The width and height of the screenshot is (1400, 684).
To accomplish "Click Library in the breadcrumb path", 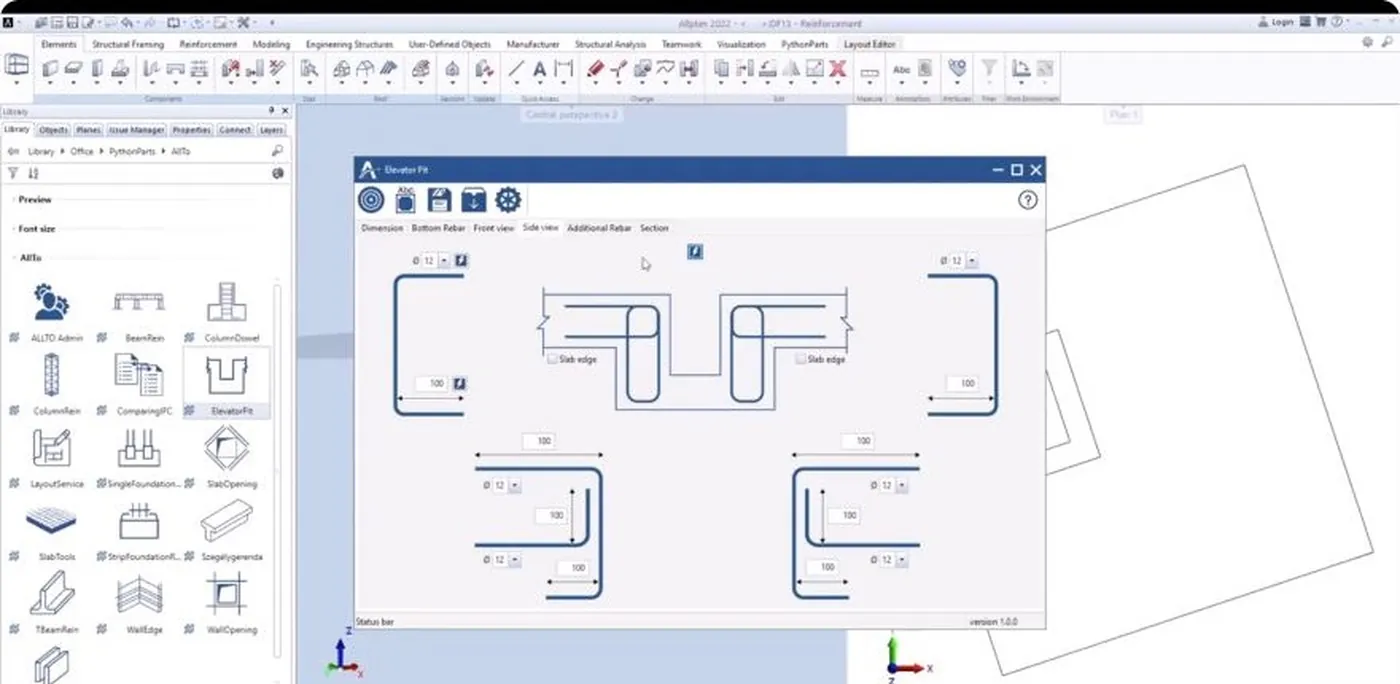I will pyautogui.click(x=41, y=151).
